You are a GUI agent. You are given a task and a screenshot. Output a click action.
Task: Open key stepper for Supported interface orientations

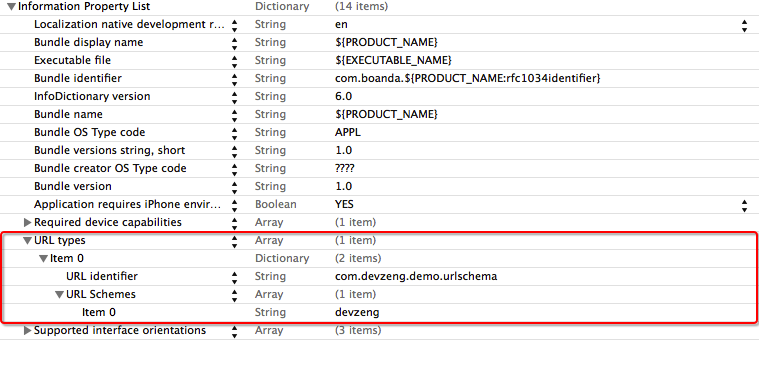(x=234, y=331)
